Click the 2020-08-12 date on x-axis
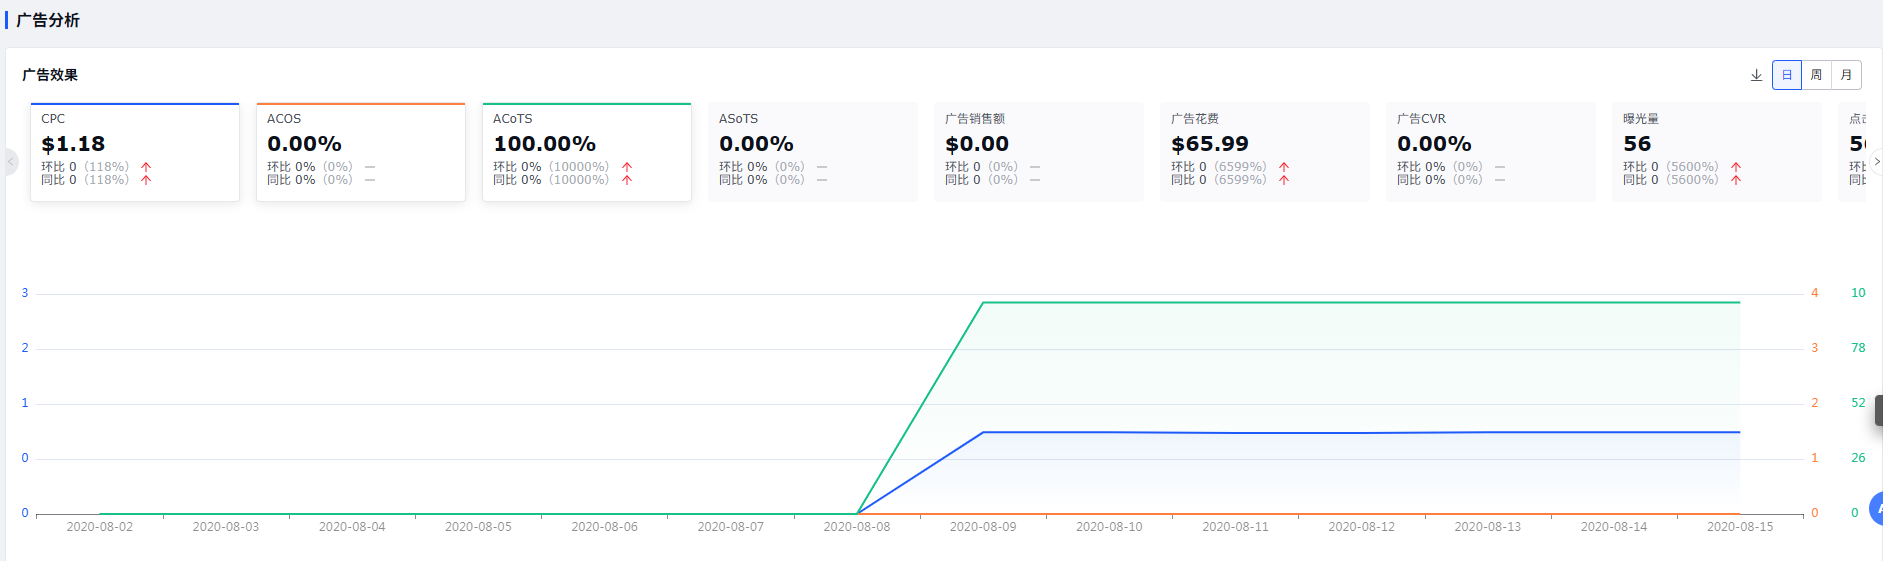 (x=1361, y=527)
